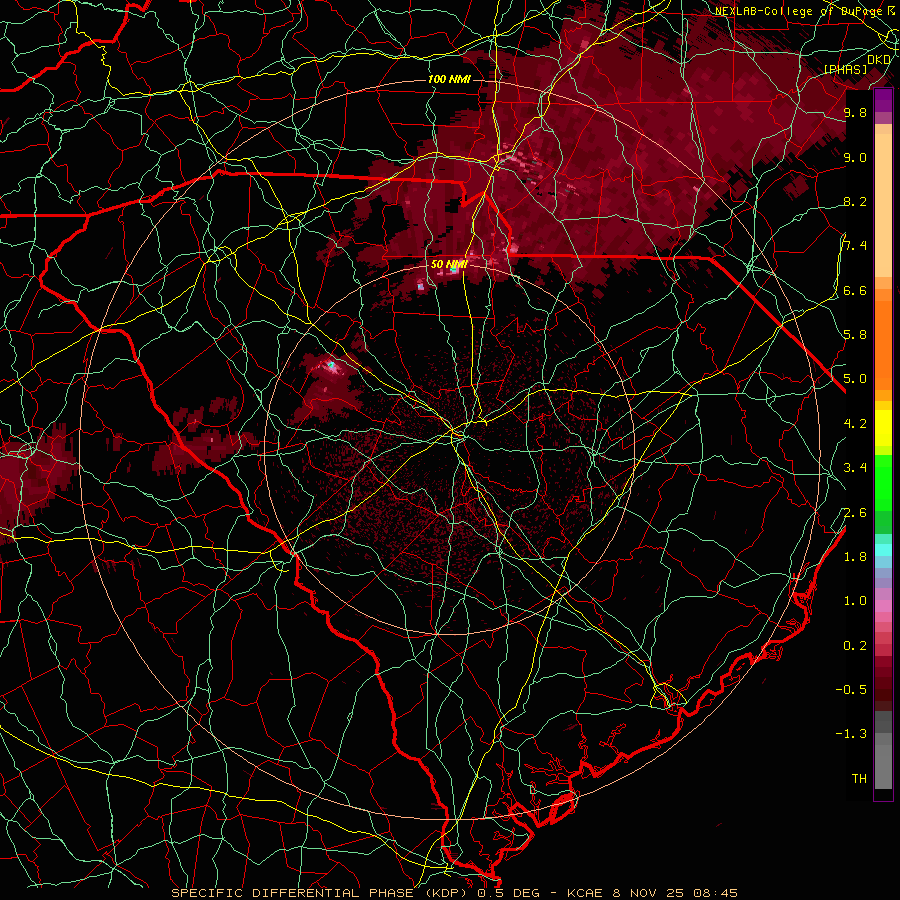This screenshot has width=900, height=900.
Task: Click the 5.0 legend value
Action: coord(855,379)
